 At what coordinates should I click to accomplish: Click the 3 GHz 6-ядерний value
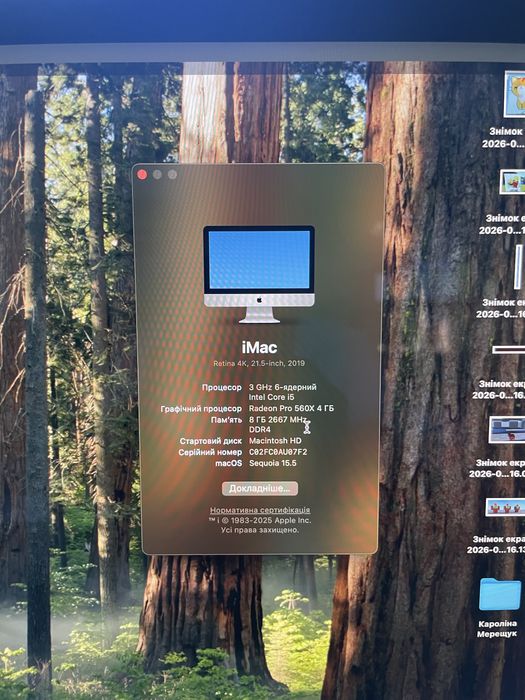tap(283, 387)
